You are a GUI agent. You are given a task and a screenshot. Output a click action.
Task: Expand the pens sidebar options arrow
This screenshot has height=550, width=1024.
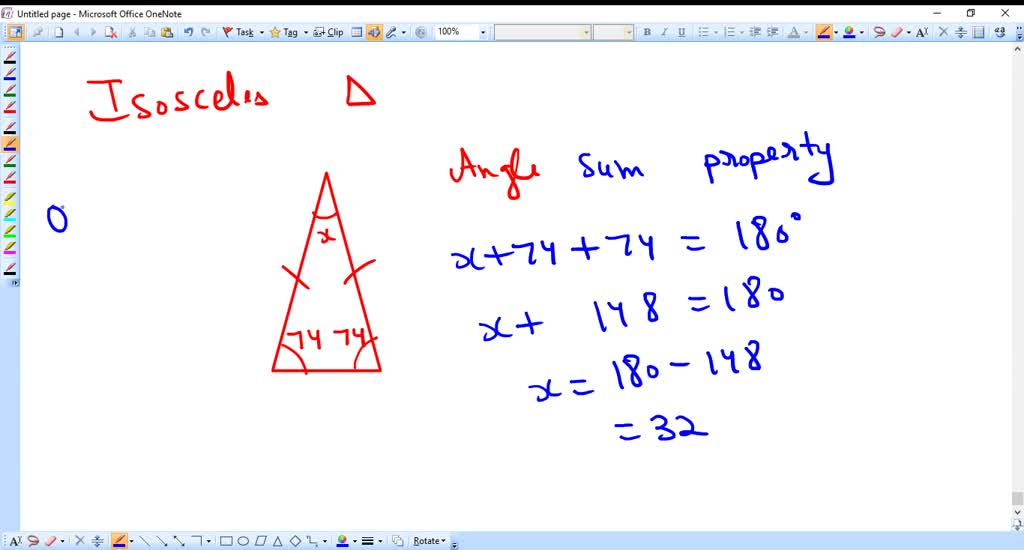pos(14,282)
